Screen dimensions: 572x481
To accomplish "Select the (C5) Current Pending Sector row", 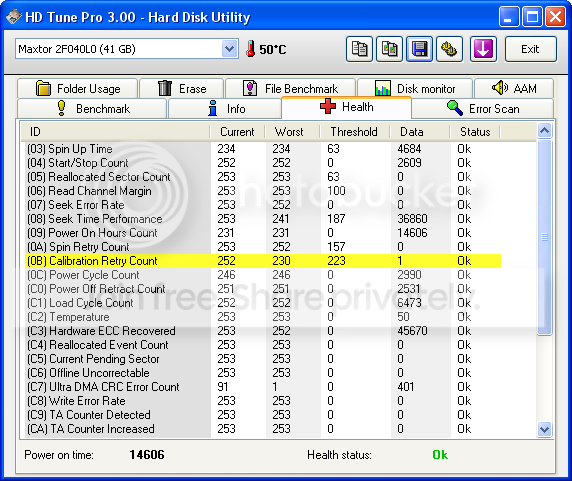I will (x=263, y=359).
